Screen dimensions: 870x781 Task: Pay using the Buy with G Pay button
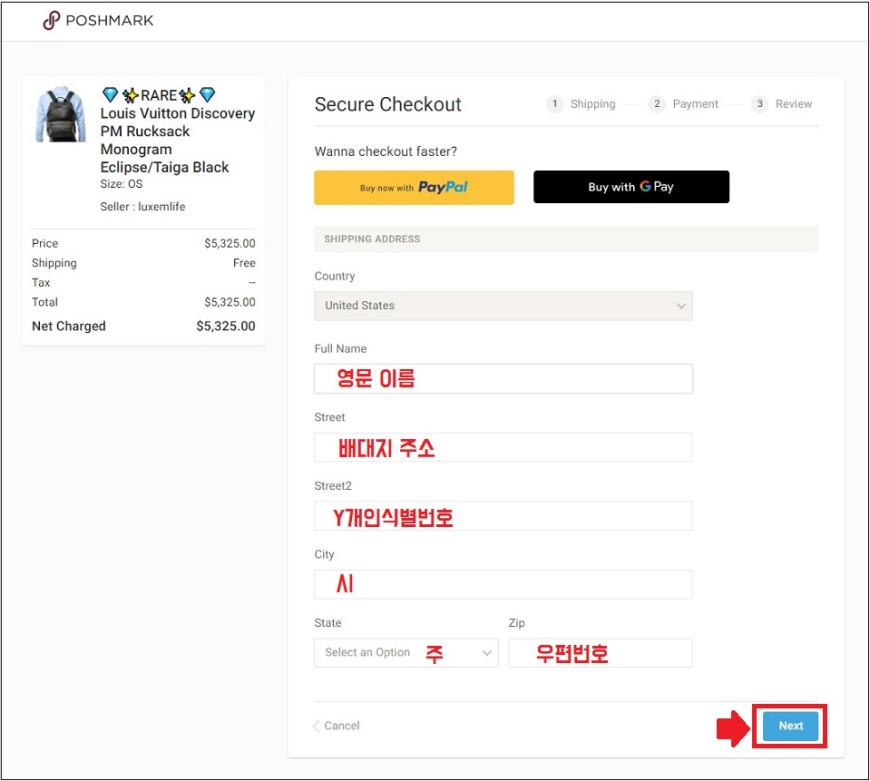point(631,187)
